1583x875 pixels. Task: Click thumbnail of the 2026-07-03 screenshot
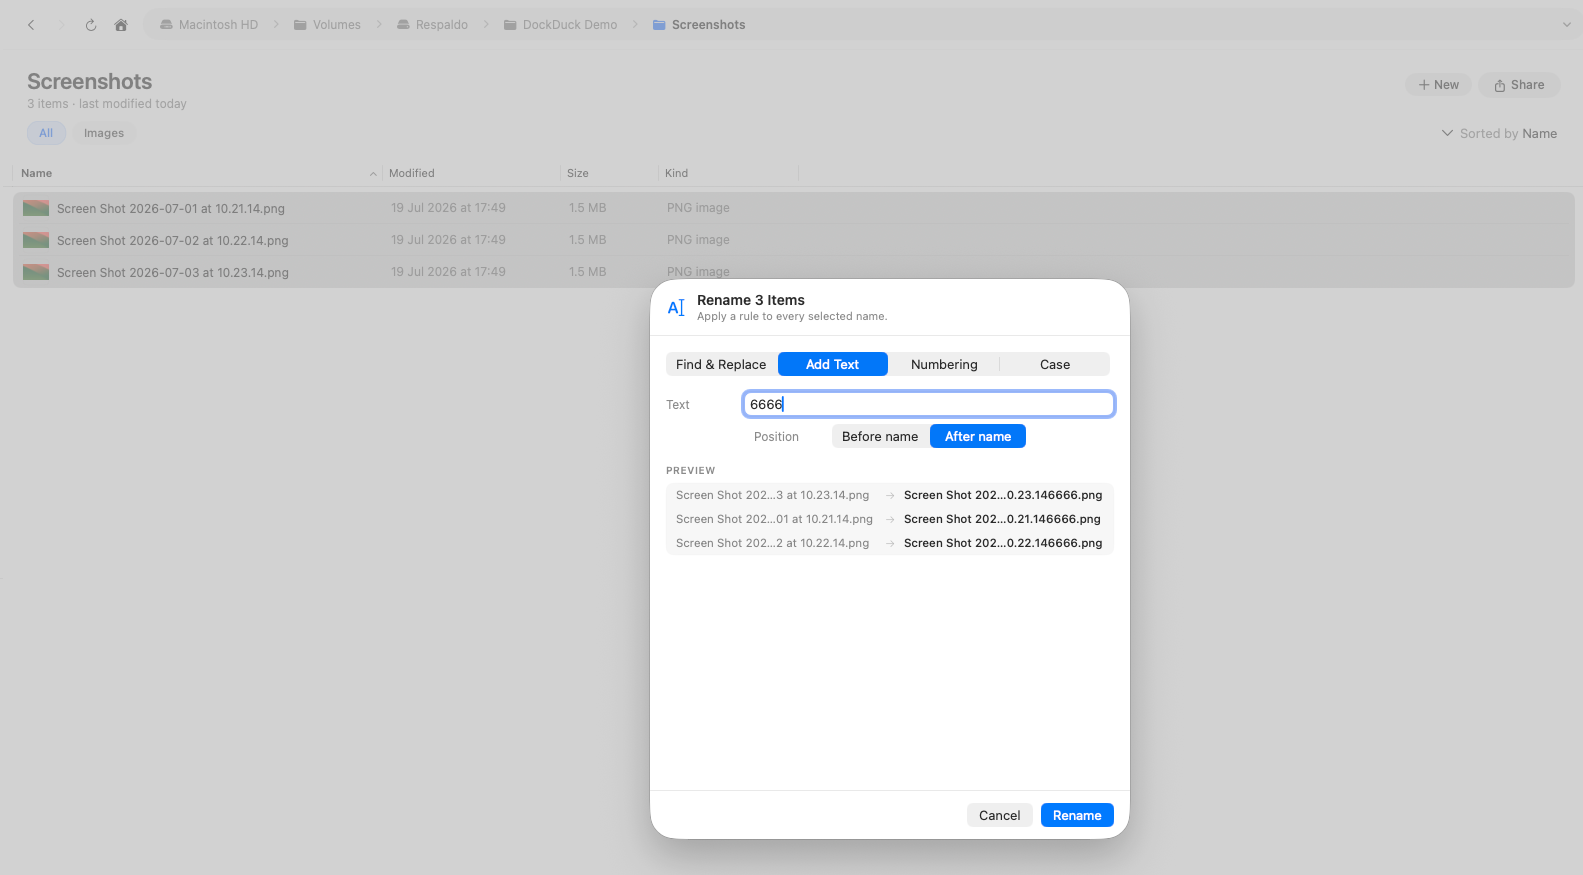[x=36, y=272]
